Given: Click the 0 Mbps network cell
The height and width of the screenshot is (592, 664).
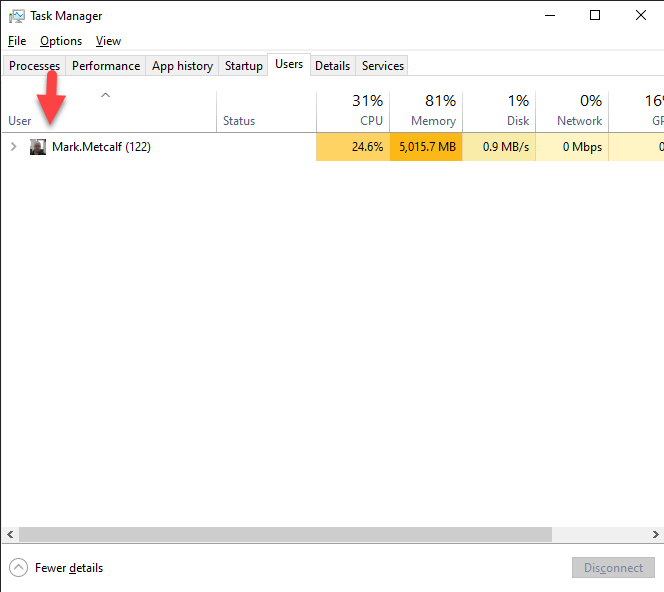Looking at the screenshot, I should (572, 147).
